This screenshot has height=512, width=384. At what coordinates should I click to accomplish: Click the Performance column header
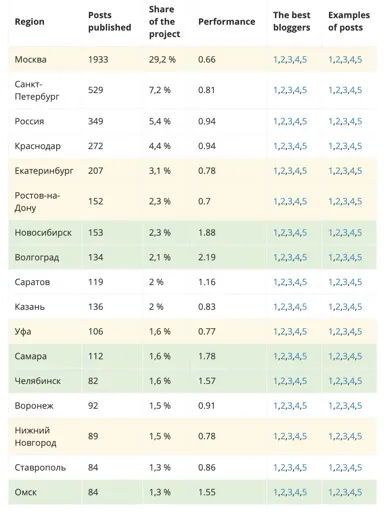pyautogui.click(x=227, y=22)
